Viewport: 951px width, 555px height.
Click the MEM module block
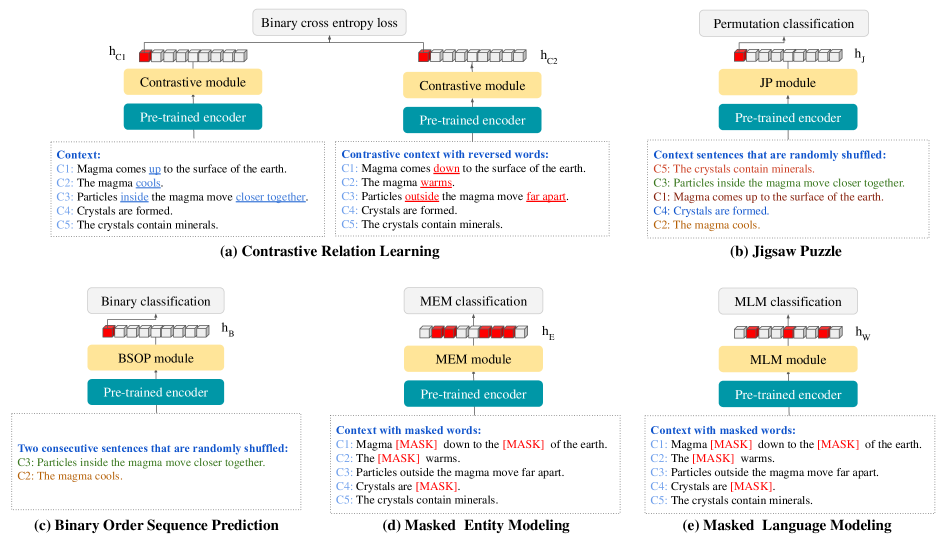pos(471,359)
